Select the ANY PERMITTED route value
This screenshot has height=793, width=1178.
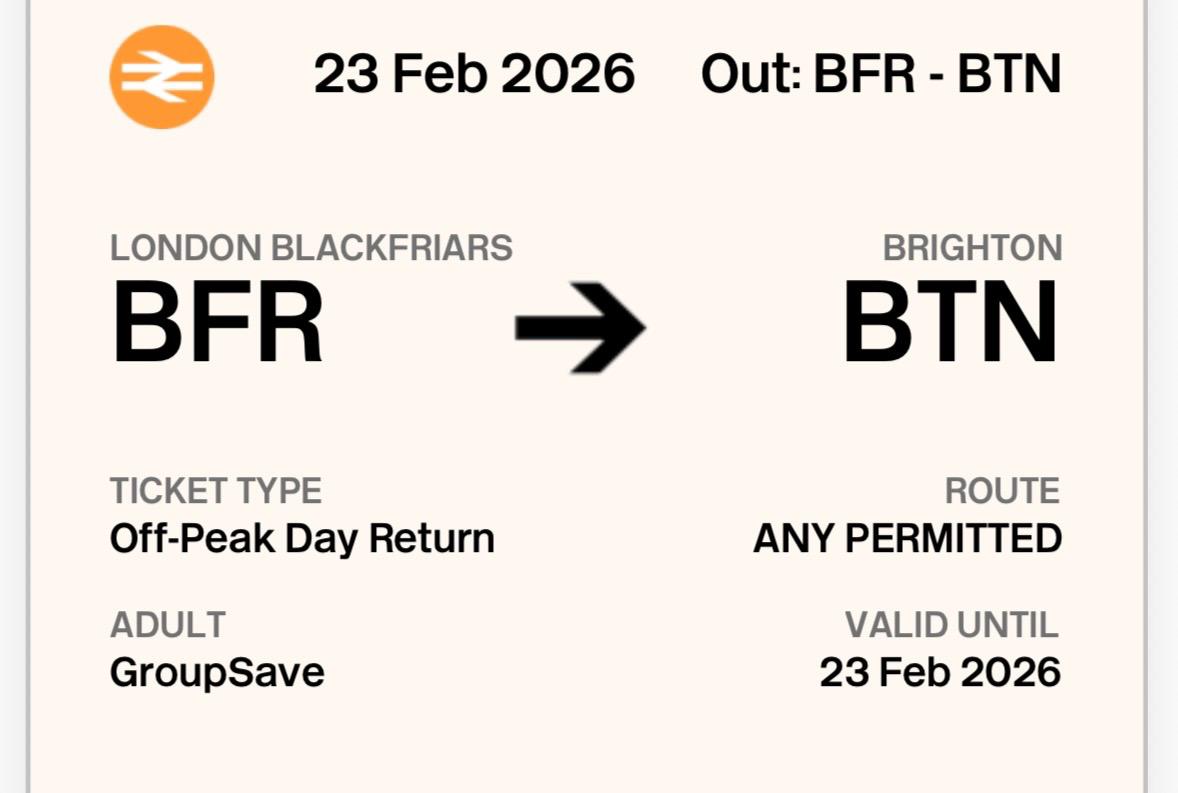coord(908,538)
